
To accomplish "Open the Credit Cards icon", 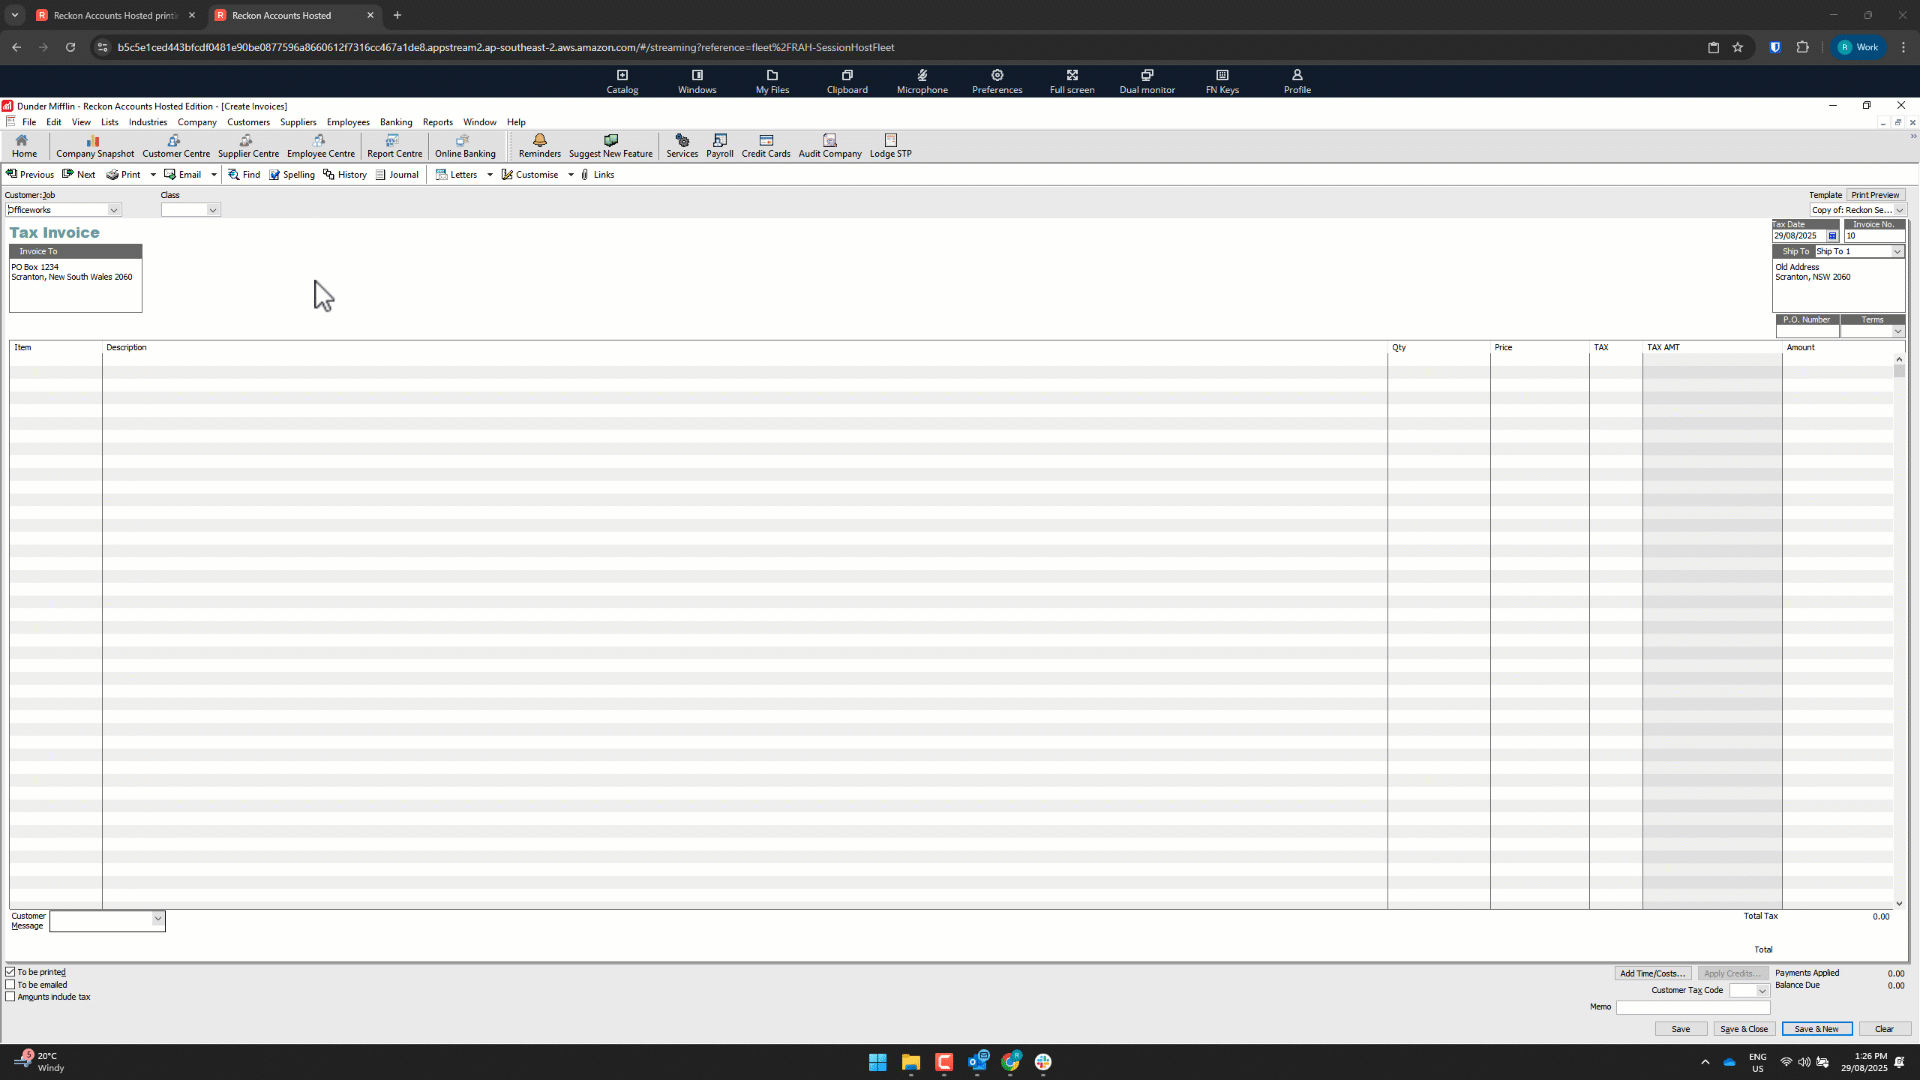I will pos(766,146).
